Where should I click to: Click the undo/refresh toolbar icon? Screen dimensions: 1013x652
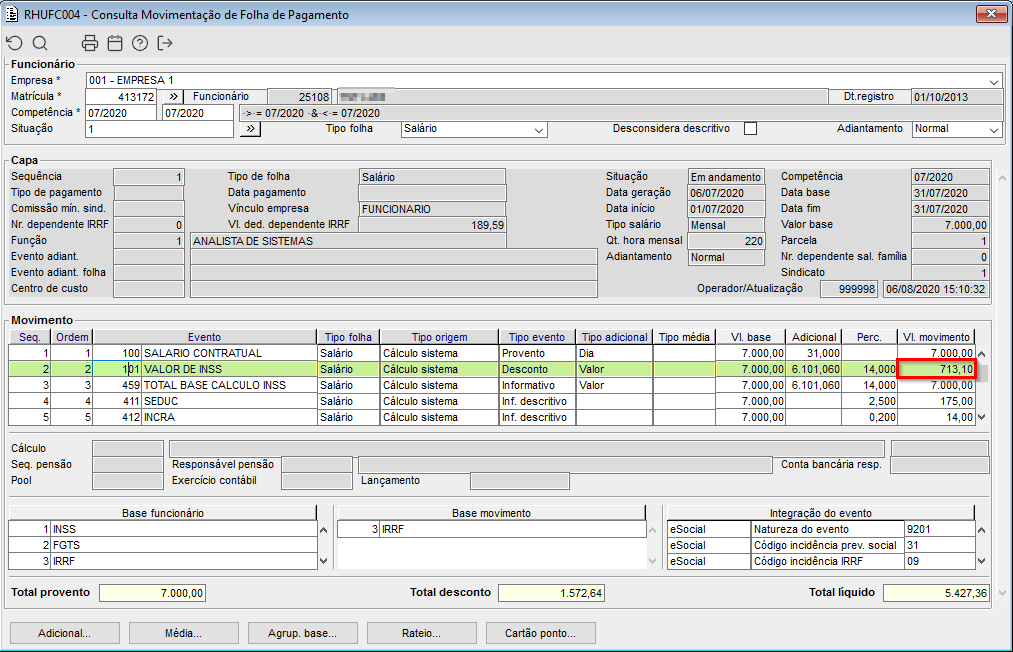[14, 43]
